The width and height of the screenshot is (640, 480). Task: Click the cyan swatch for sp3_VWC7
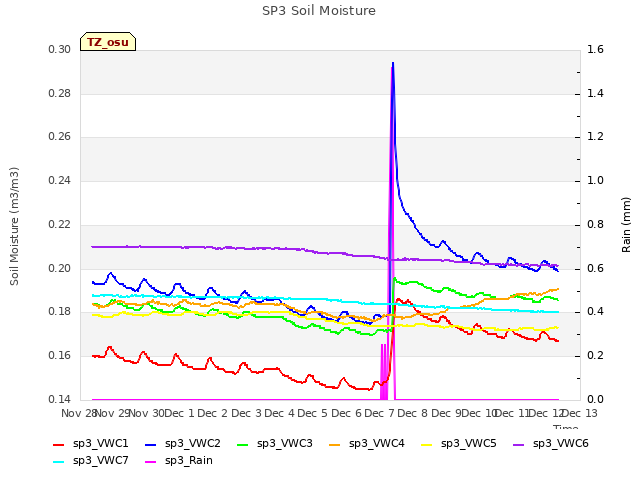tap(59, 462)
